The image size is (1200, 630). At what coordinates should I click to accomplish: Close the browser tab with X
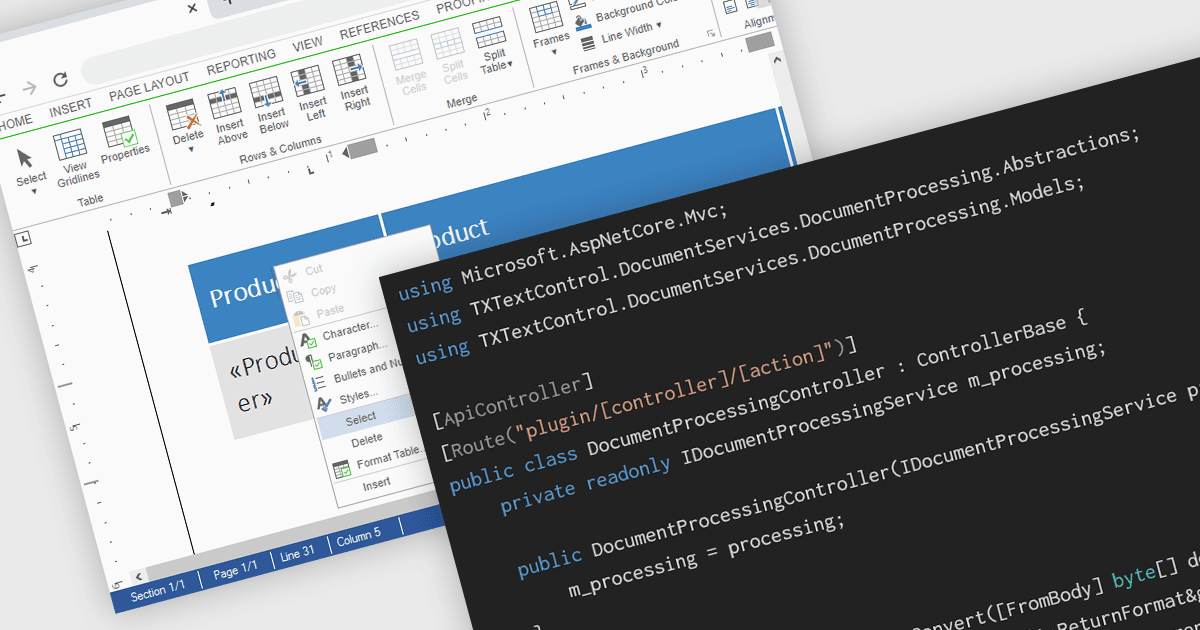click(x=192, y=7)
